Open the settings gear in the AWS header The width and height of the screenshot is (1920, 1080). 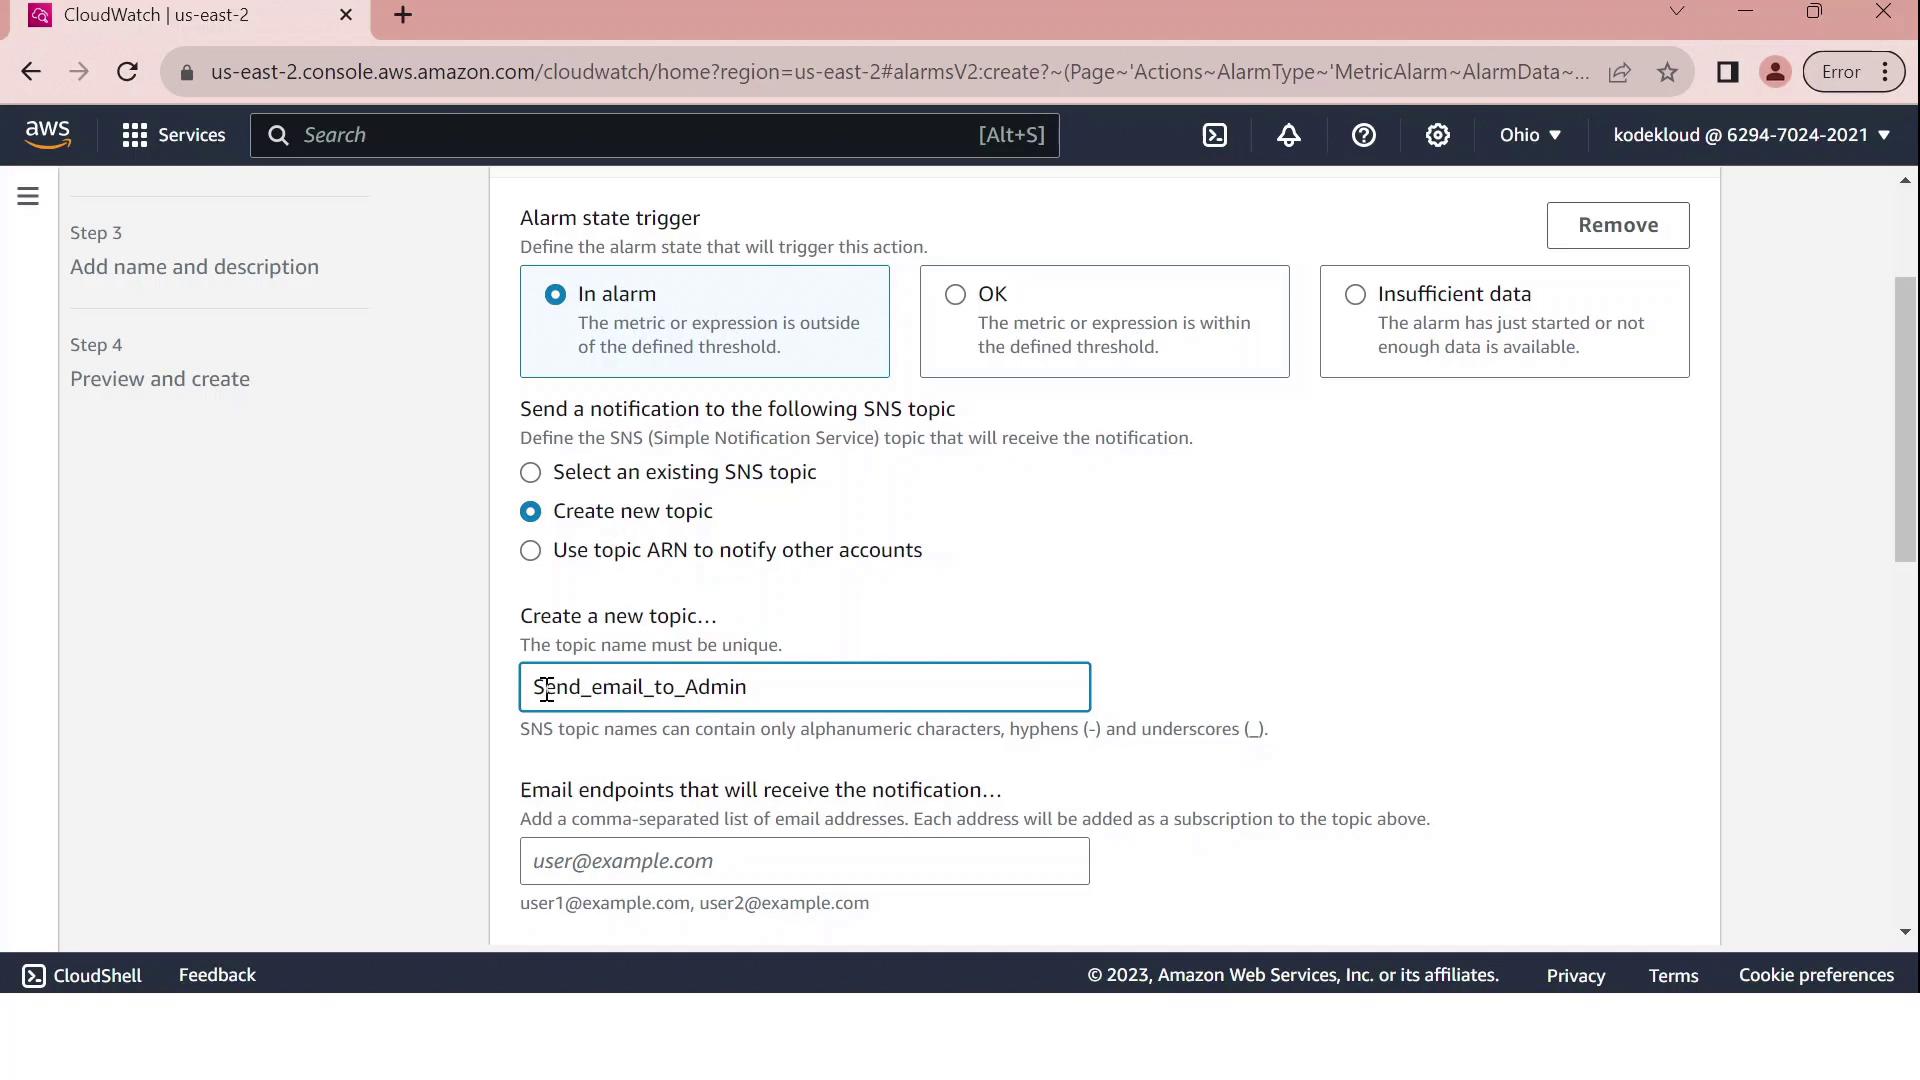1437,135
